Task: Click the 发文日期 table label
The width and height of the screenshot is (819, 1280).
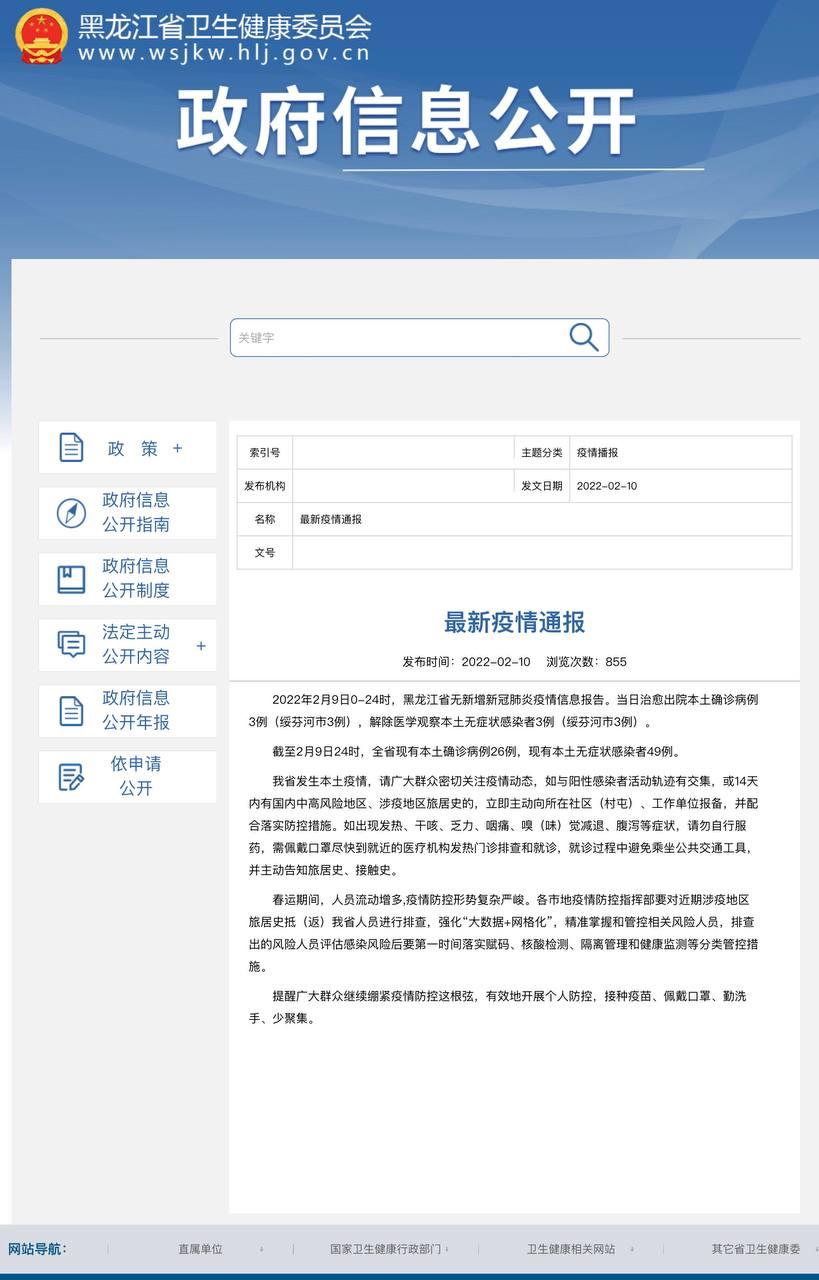Action: coord(542,486)
